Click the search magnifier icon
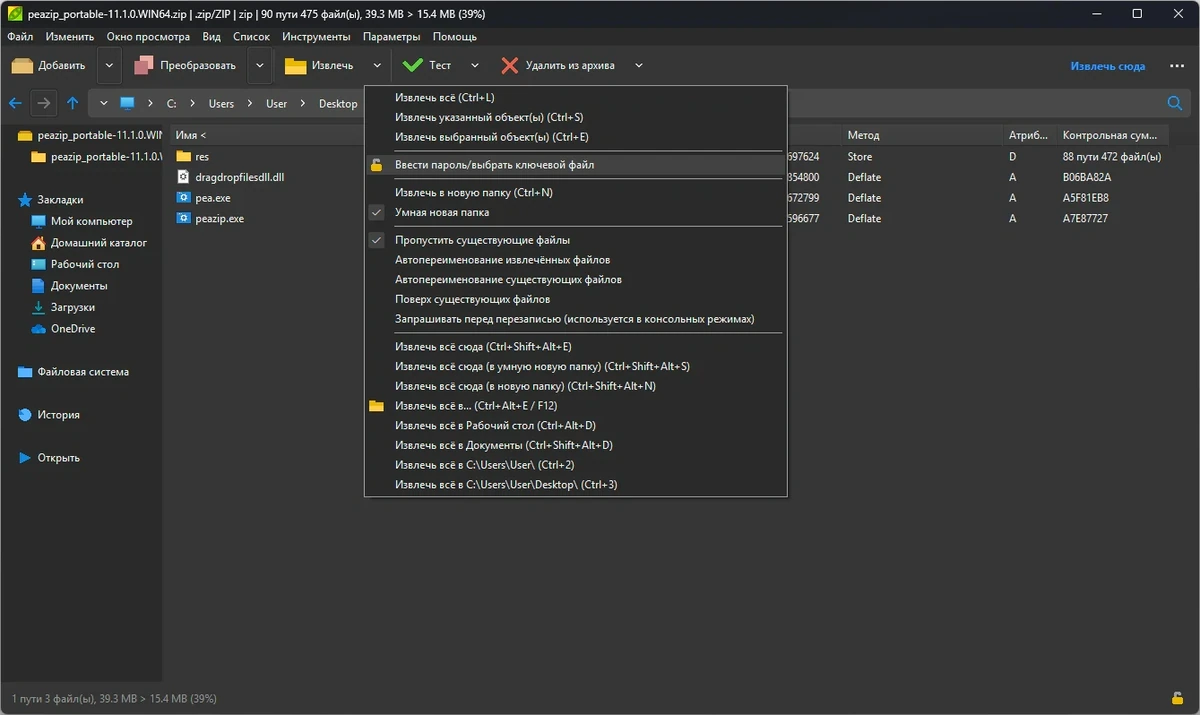The image size is (1200, 715). (1175, 103)
